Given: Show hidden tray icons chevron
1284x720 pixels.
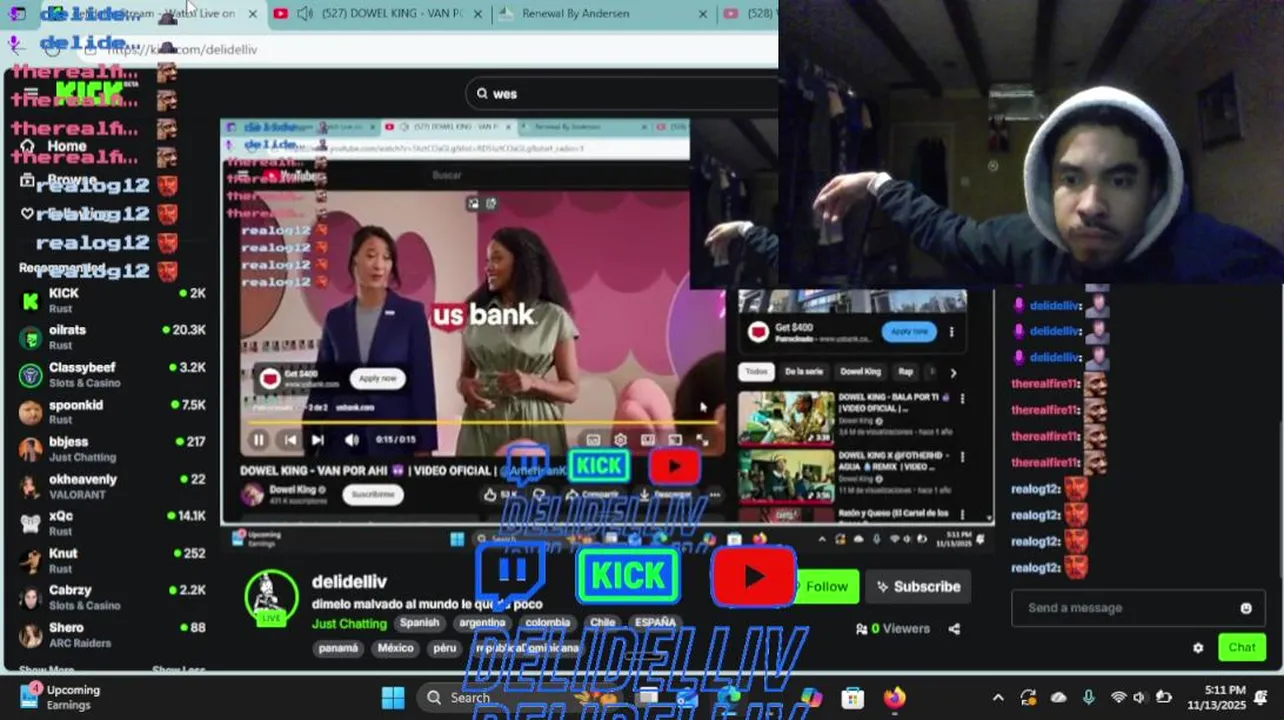Looking at the screenshot, I should coord(998,698).
